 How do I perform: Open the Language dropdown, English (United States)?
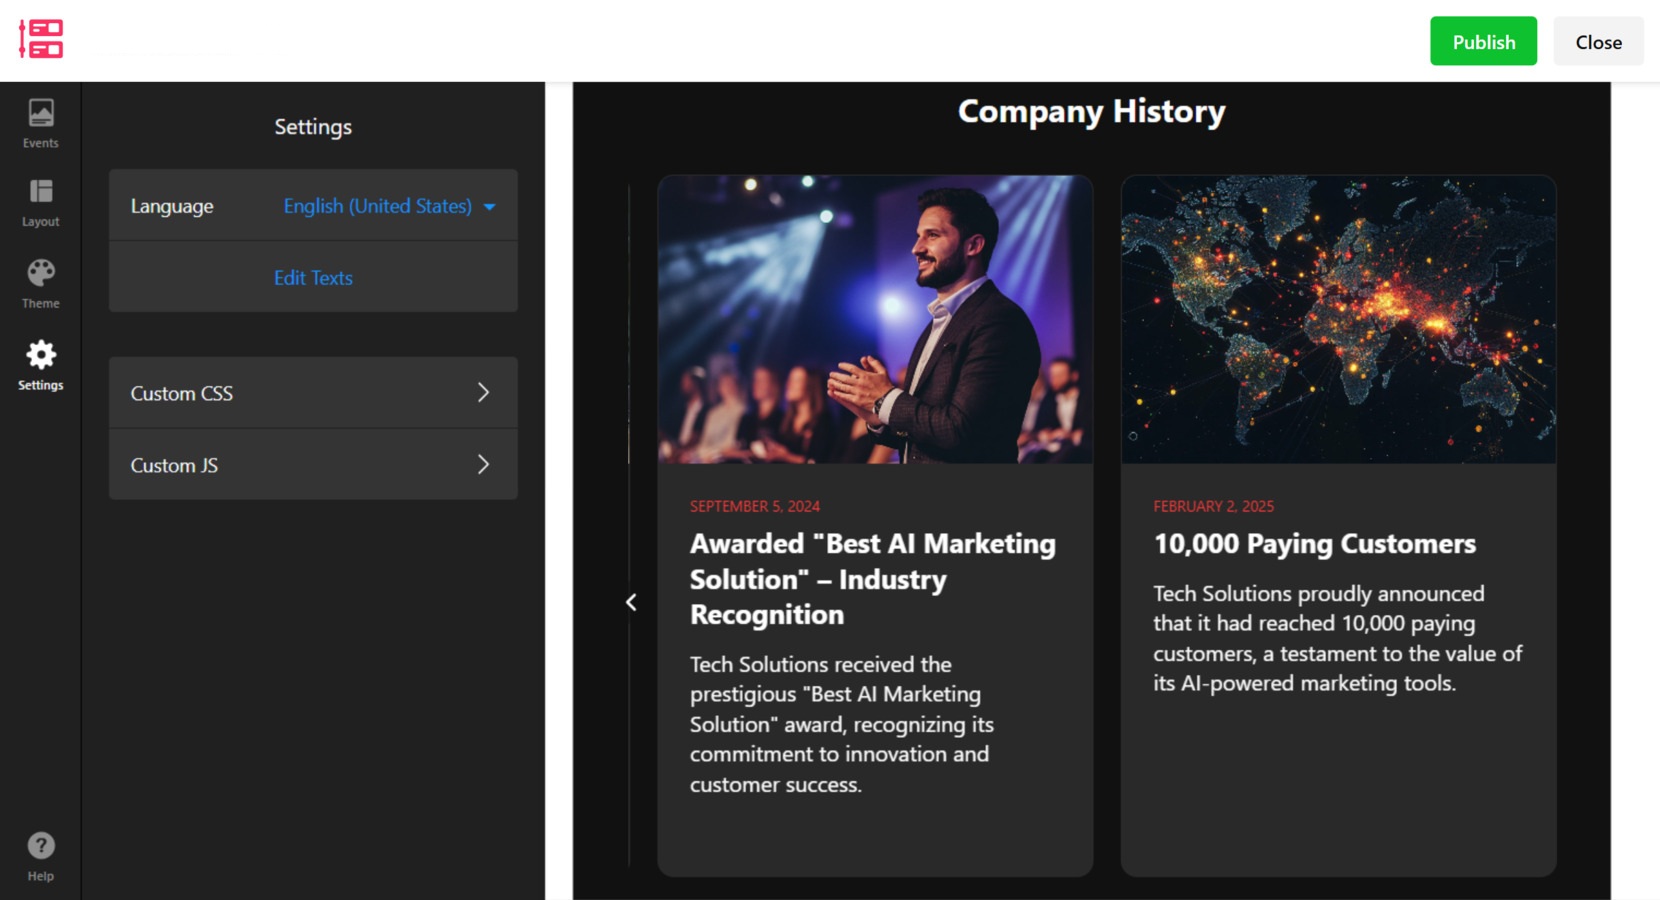pos(389,206)
